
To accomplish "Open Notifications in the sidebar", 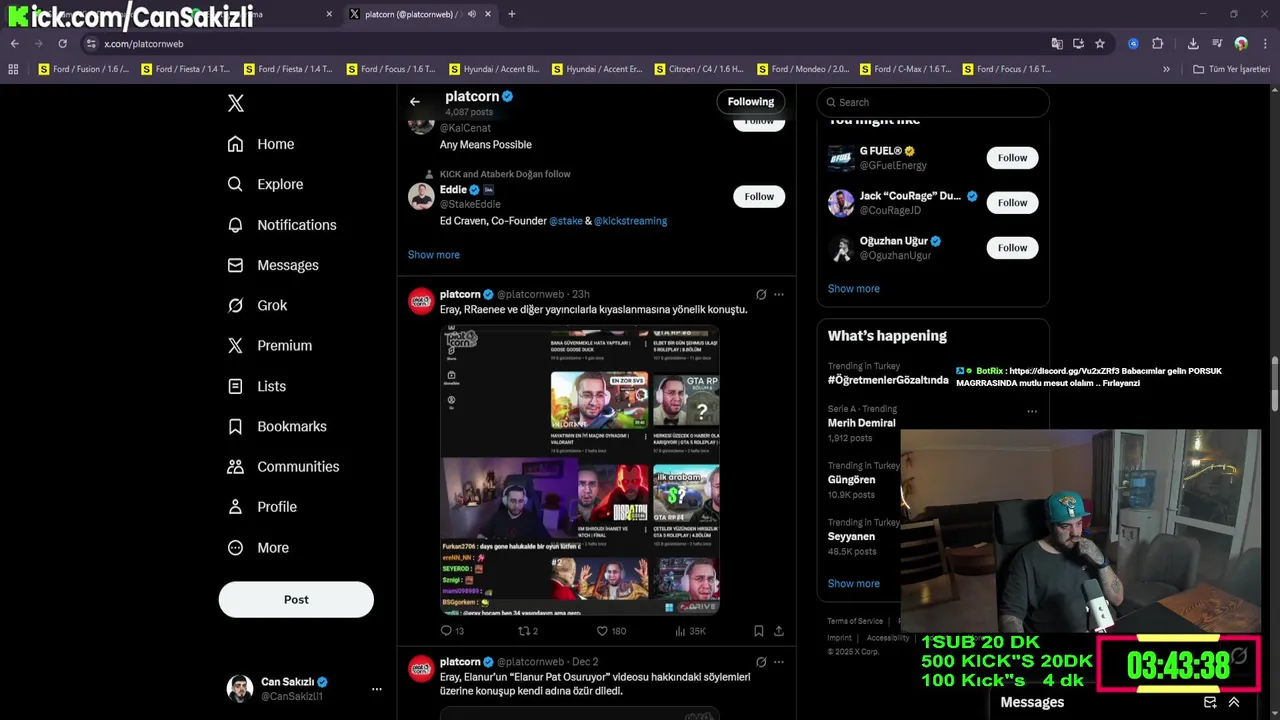I will click(x=282, y=225).
